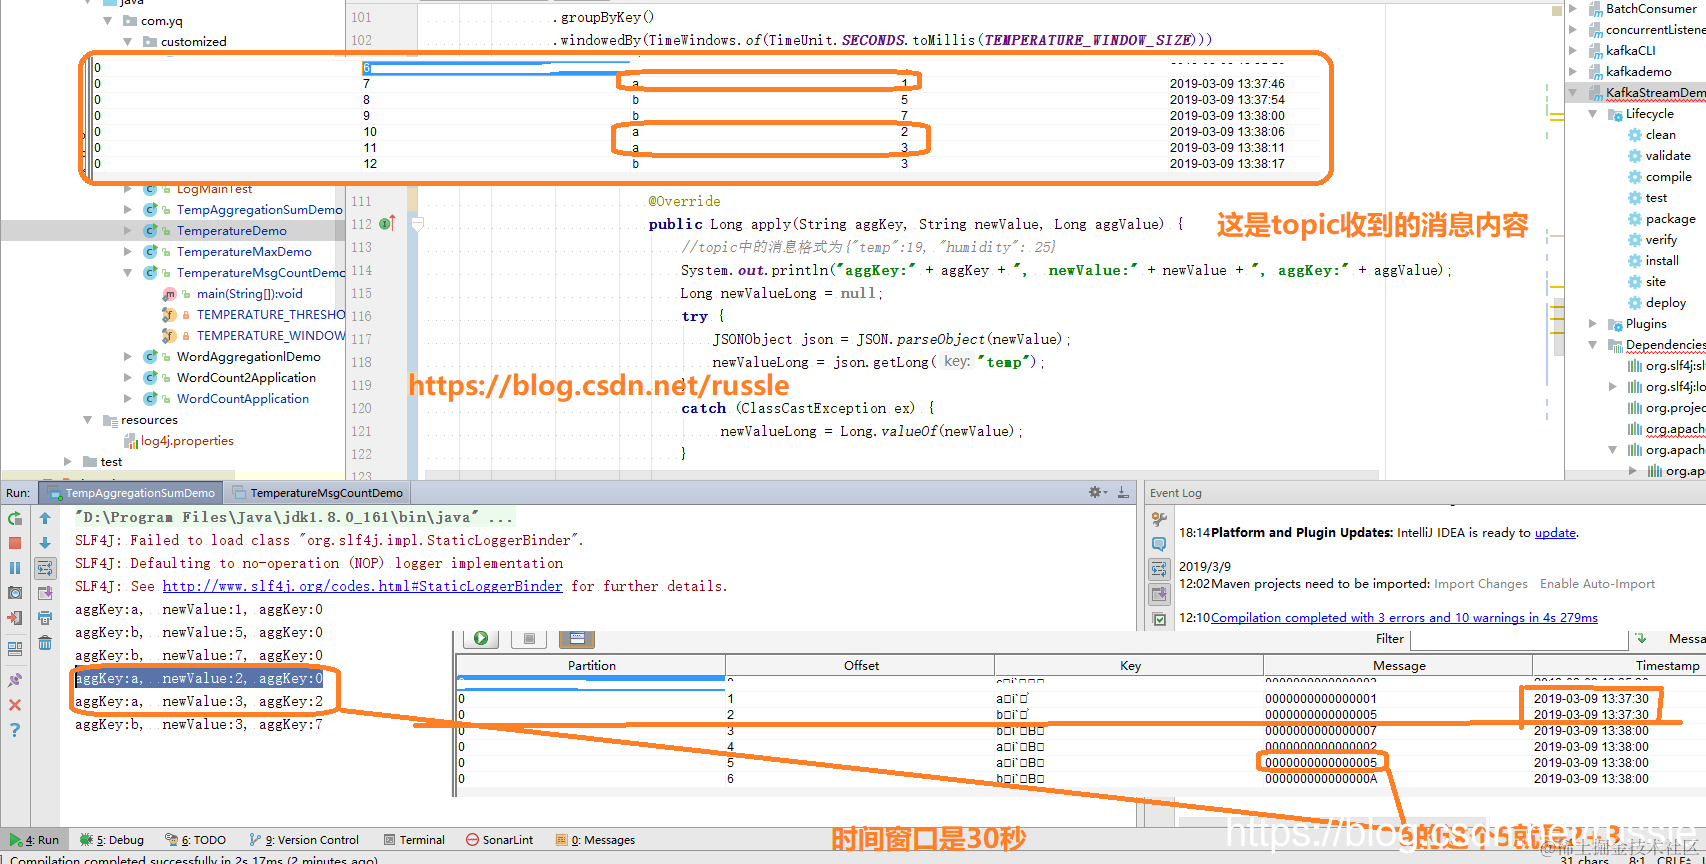Switch to TemperatureMsgCountDemo run tab
The image size is (1706, 864).
[x=318, y=493]
